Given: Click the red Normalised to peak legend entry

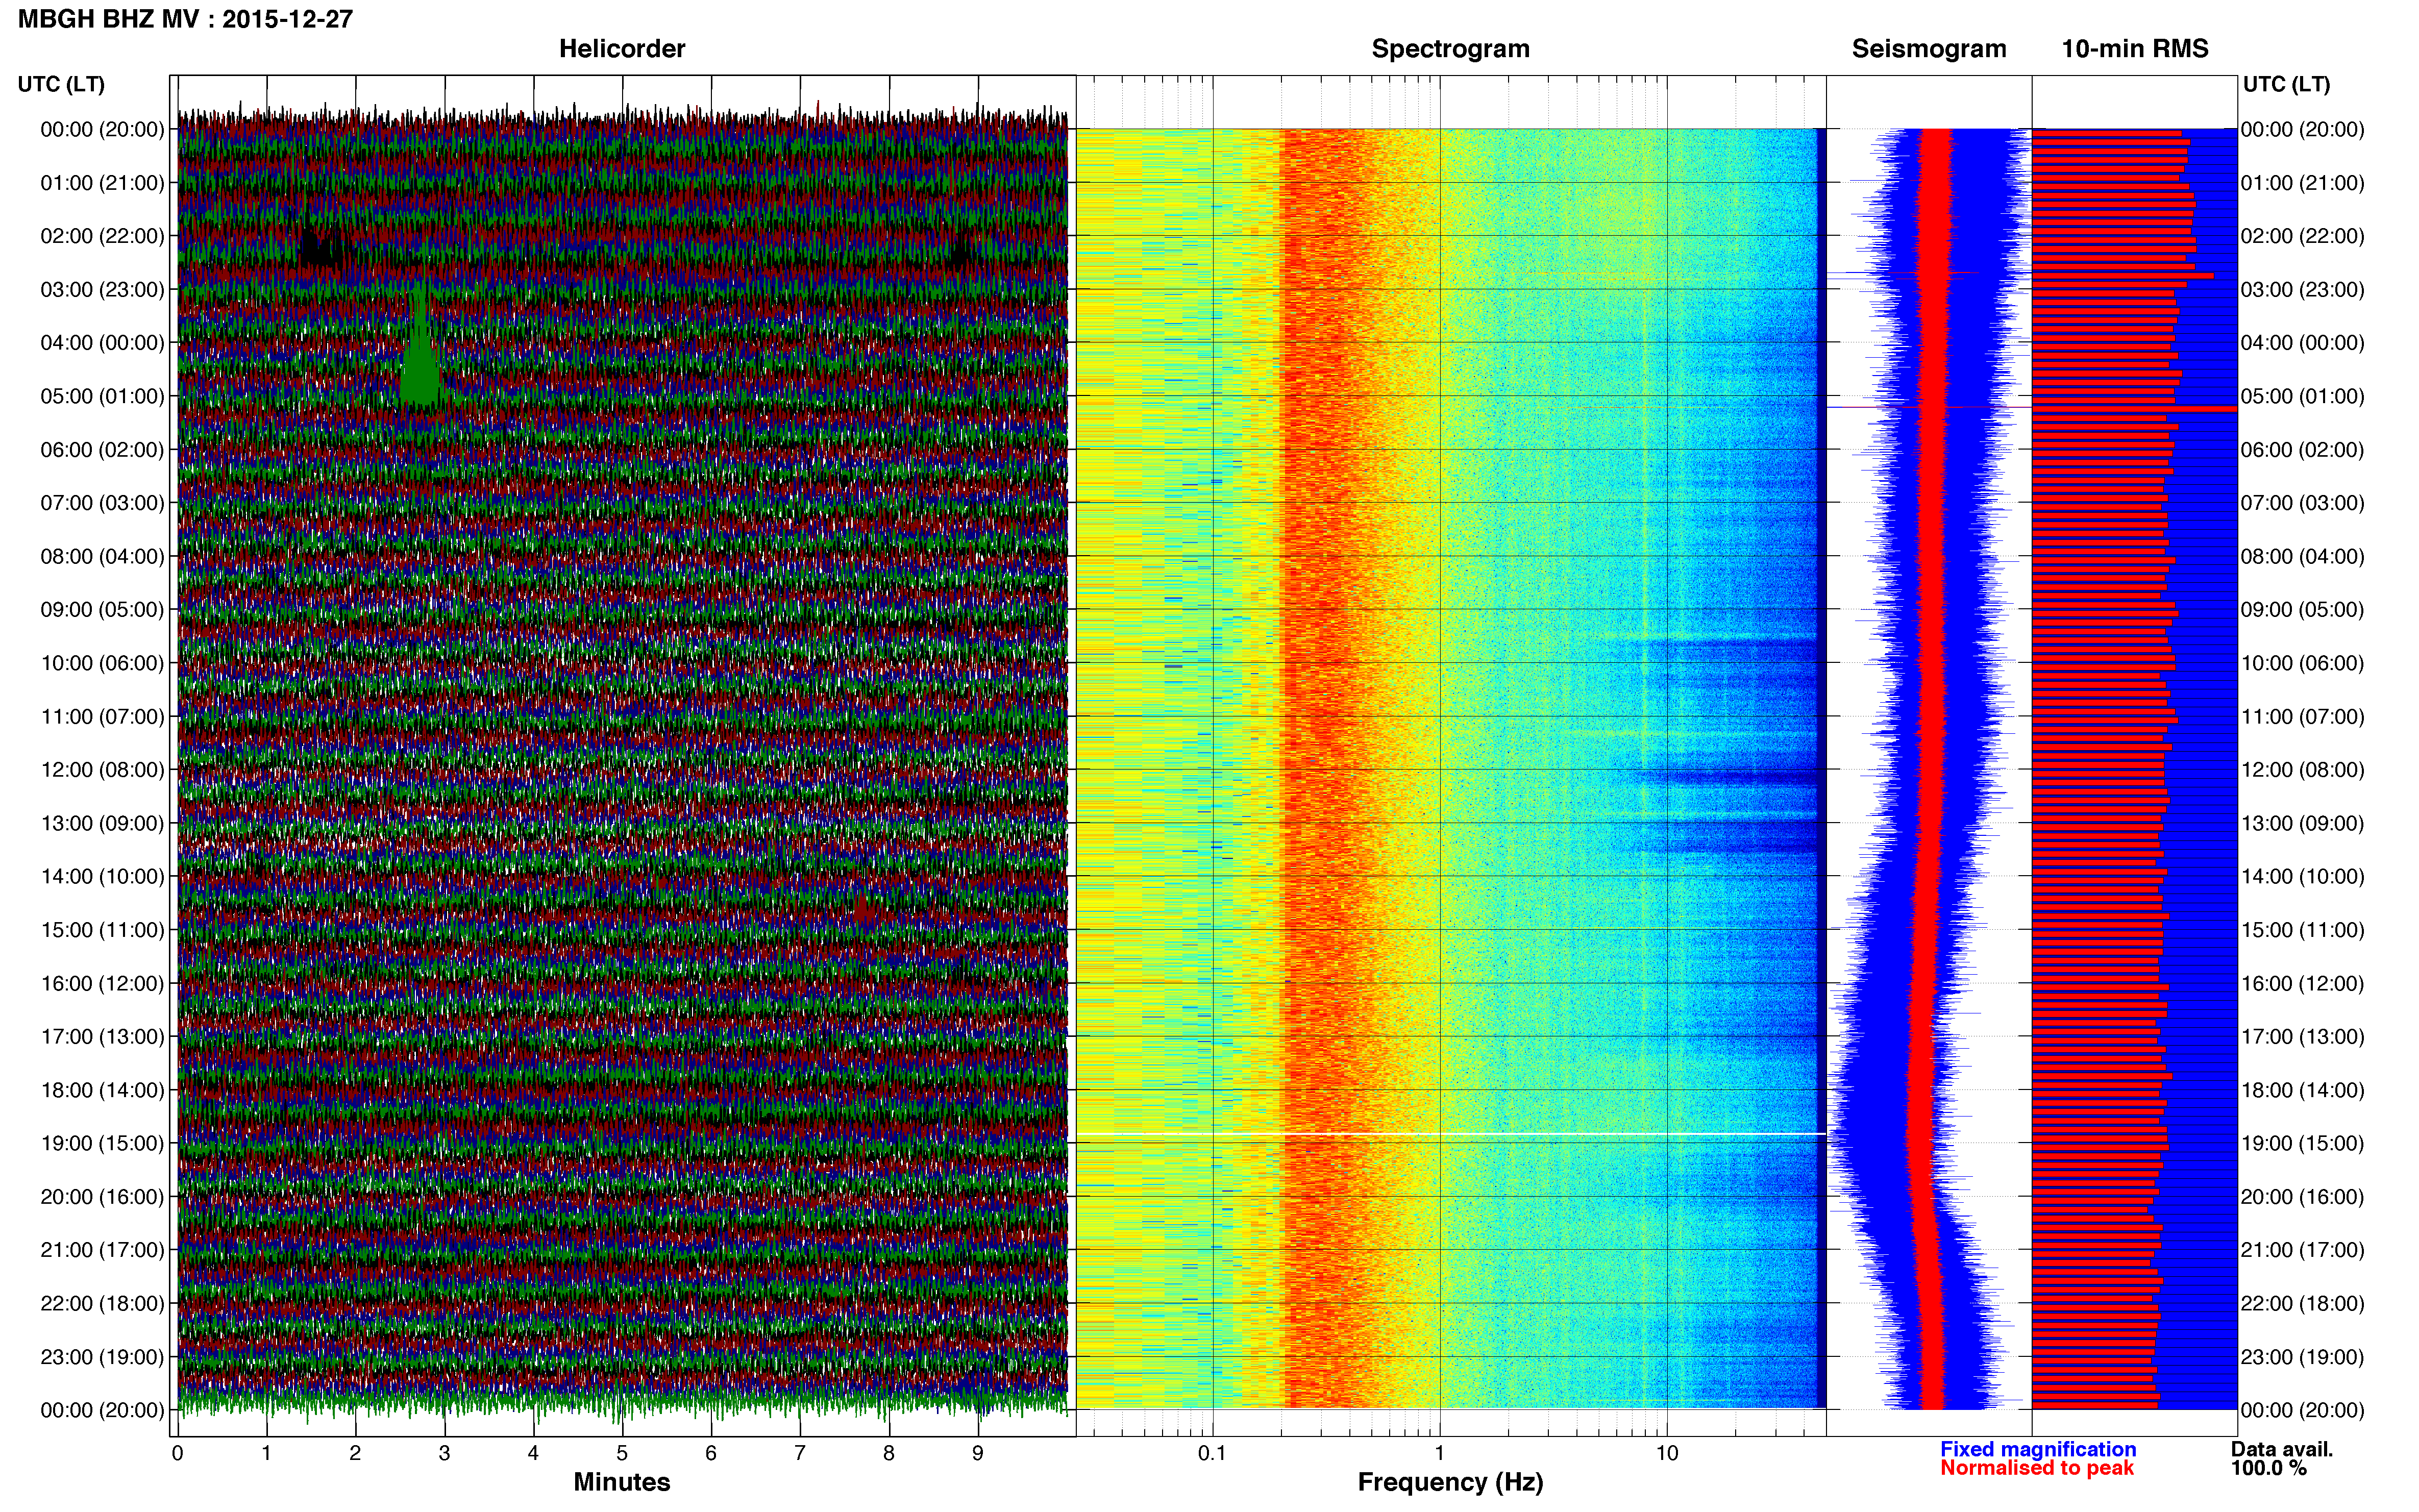Looking at the screenshot, I should 2037,1468.
